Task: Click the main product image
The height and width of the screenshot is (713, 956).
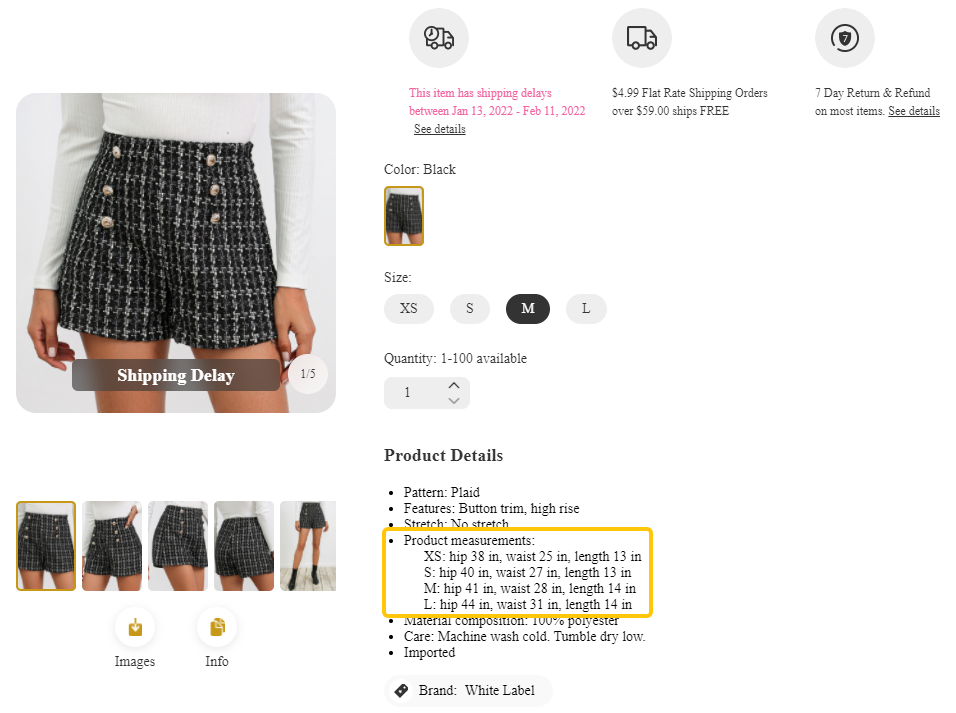Action: coord(176,230)
